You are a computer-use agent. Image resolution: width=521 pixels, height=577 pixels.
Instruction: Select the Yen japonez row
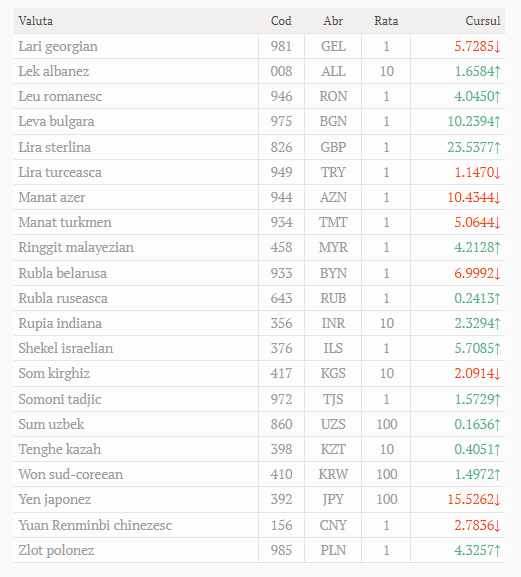pos(259,499)
